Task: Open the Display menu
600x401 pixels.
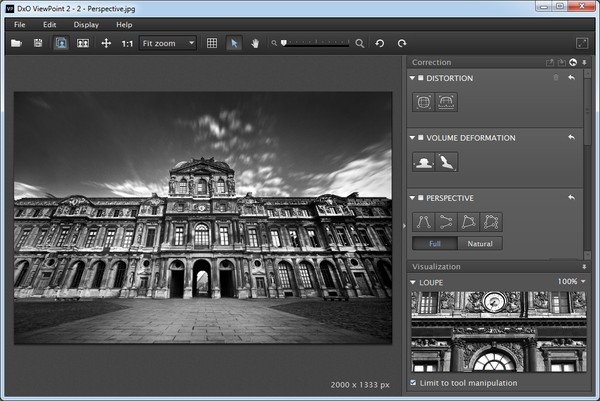Action: (86, 24)
